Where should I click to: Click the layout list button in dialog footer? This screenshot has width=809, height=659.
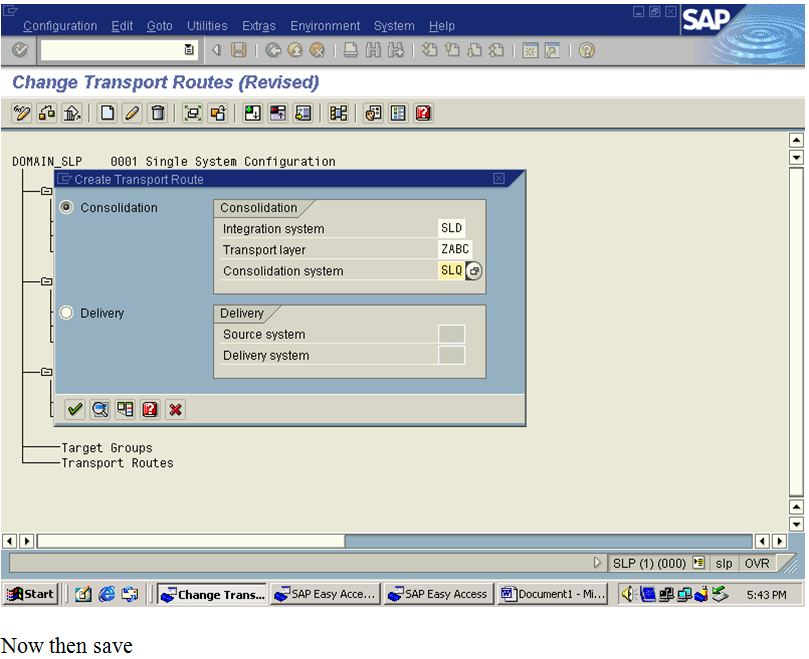(125, 409)
